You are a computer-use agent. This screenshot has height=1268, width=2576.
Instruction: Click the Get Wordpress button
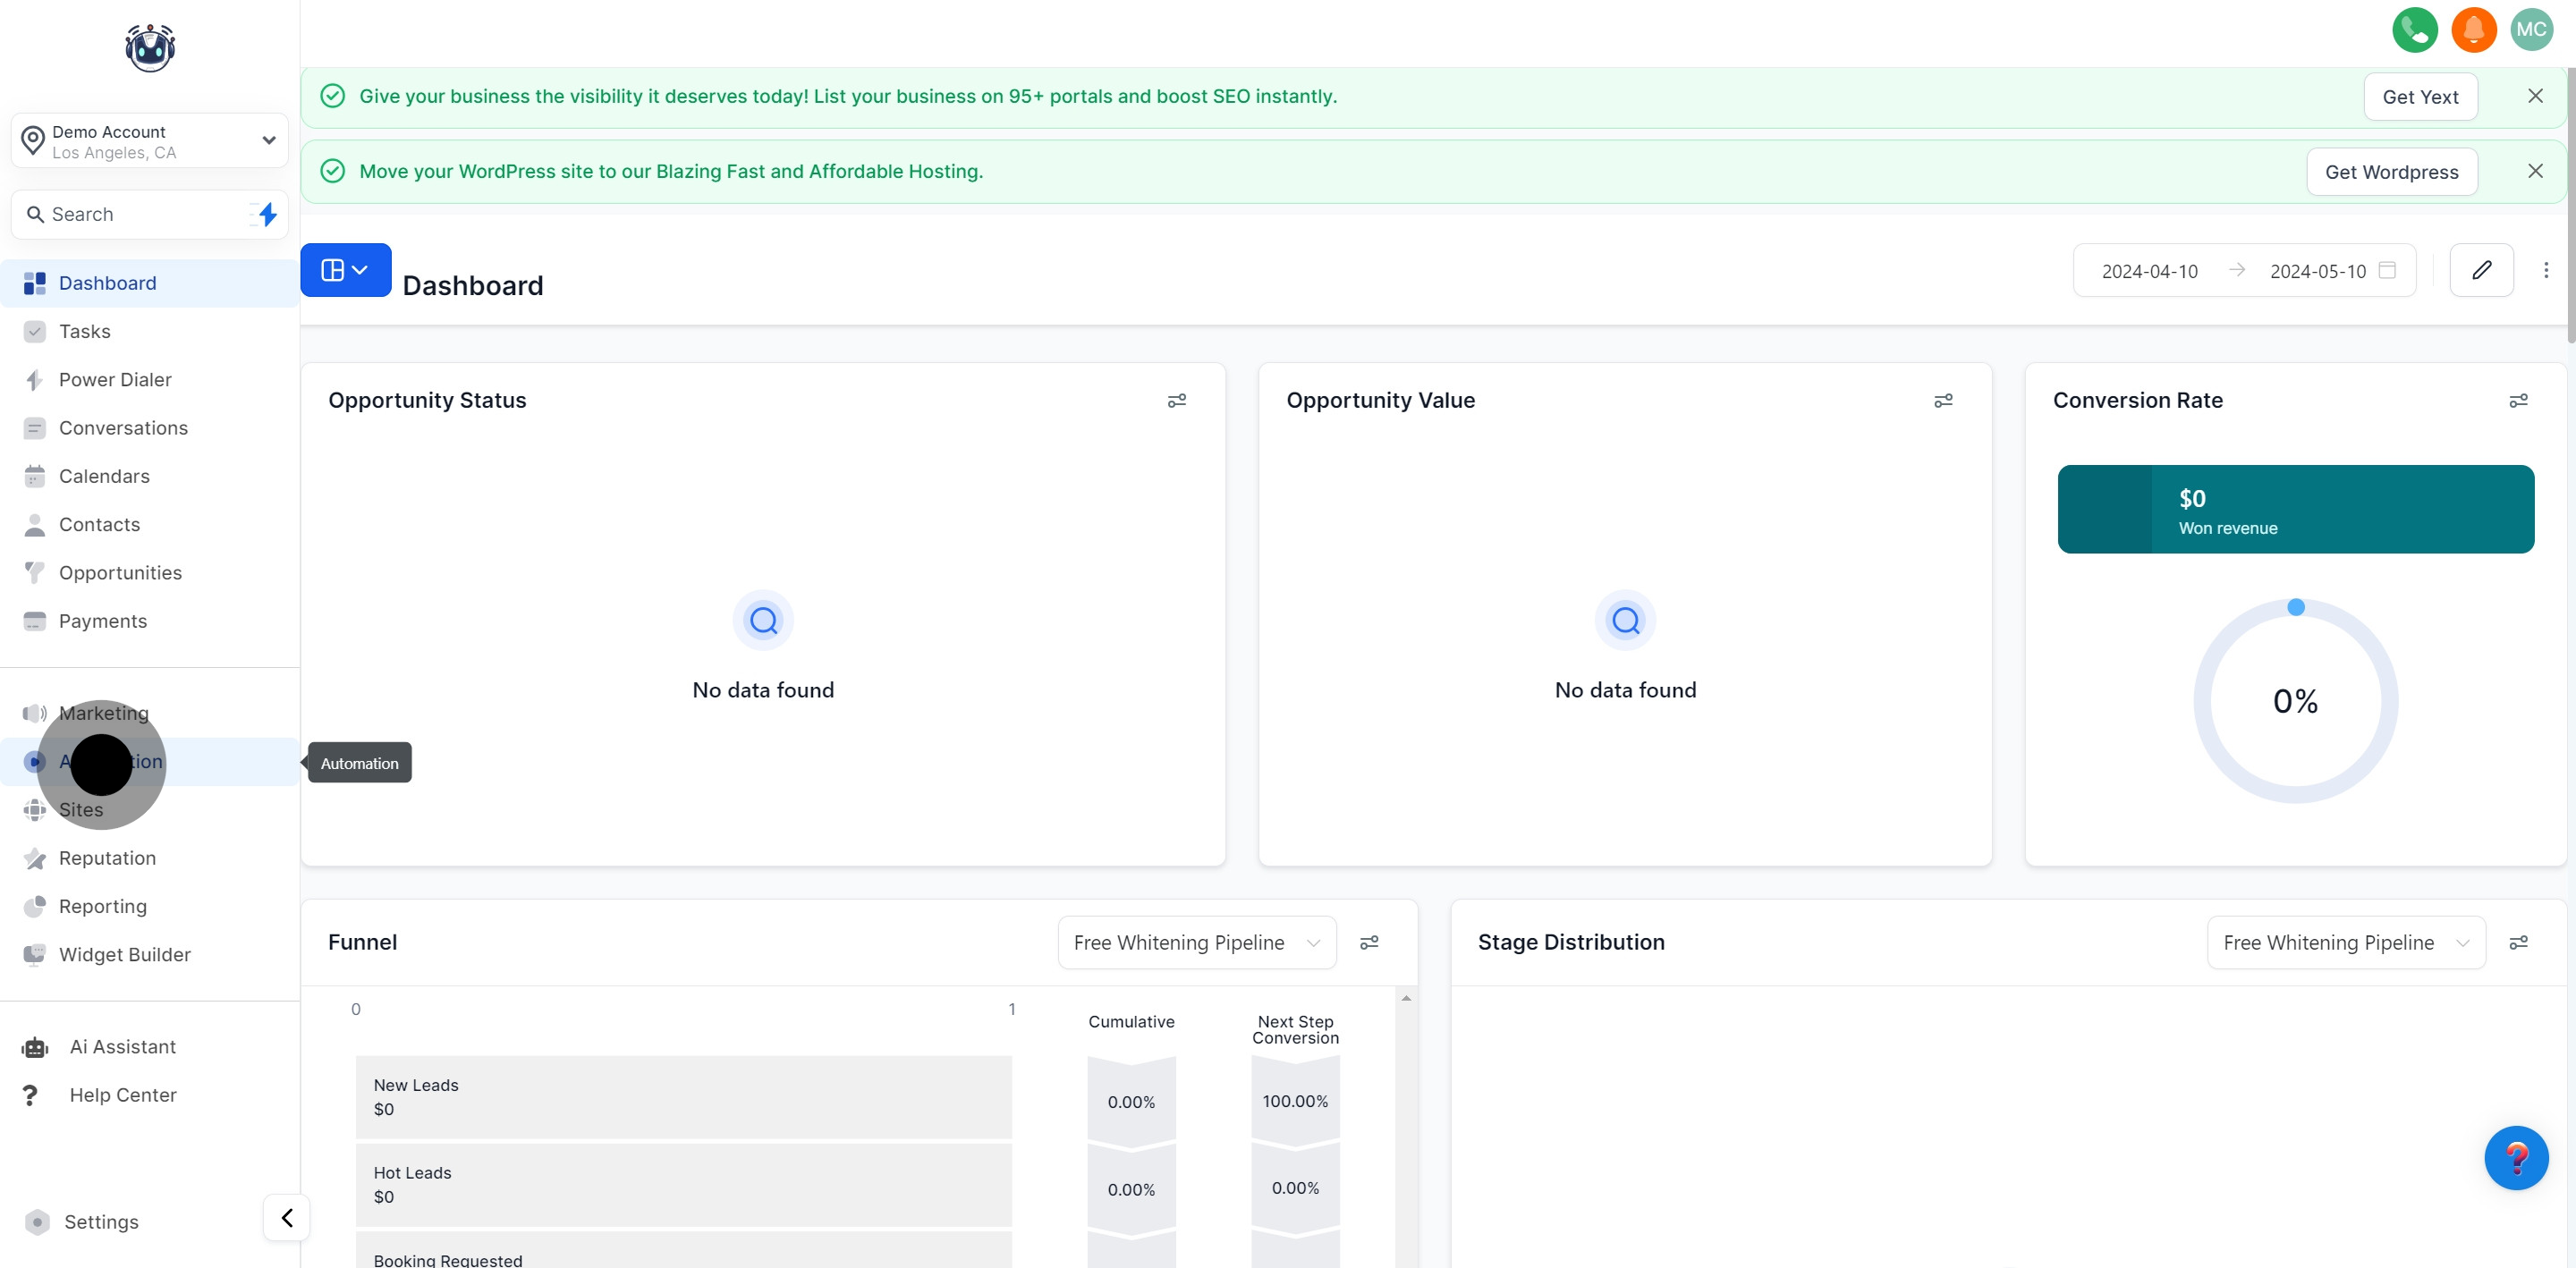(x=2390, y=172)
